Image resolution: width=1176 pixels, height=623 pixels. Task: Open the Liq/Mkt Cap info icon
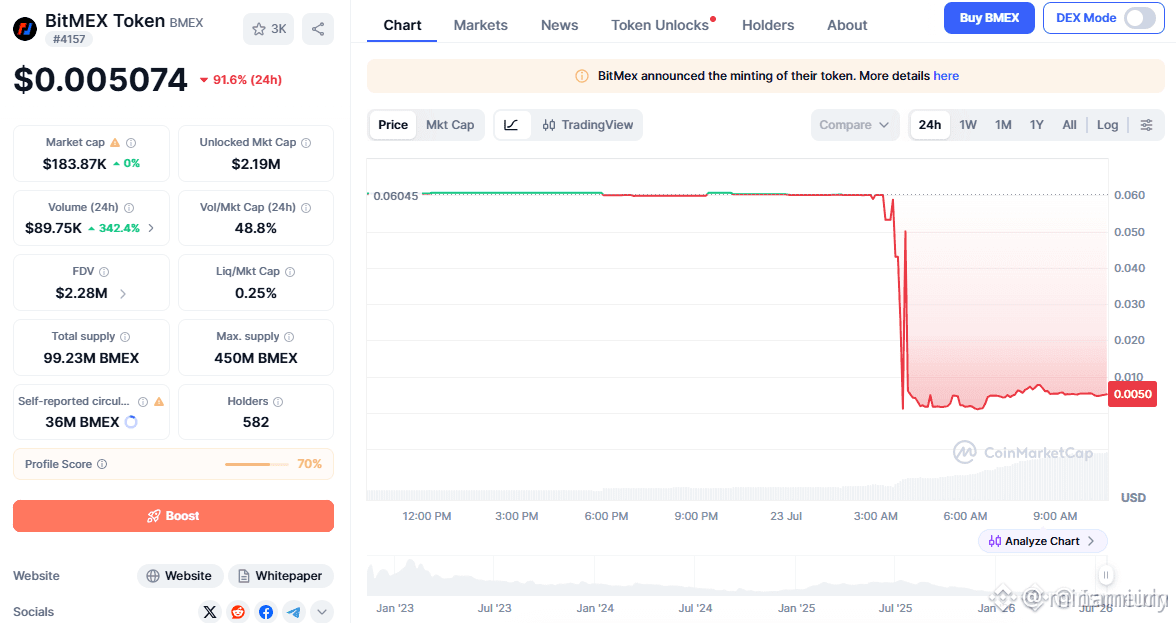[x=290, y=272]
